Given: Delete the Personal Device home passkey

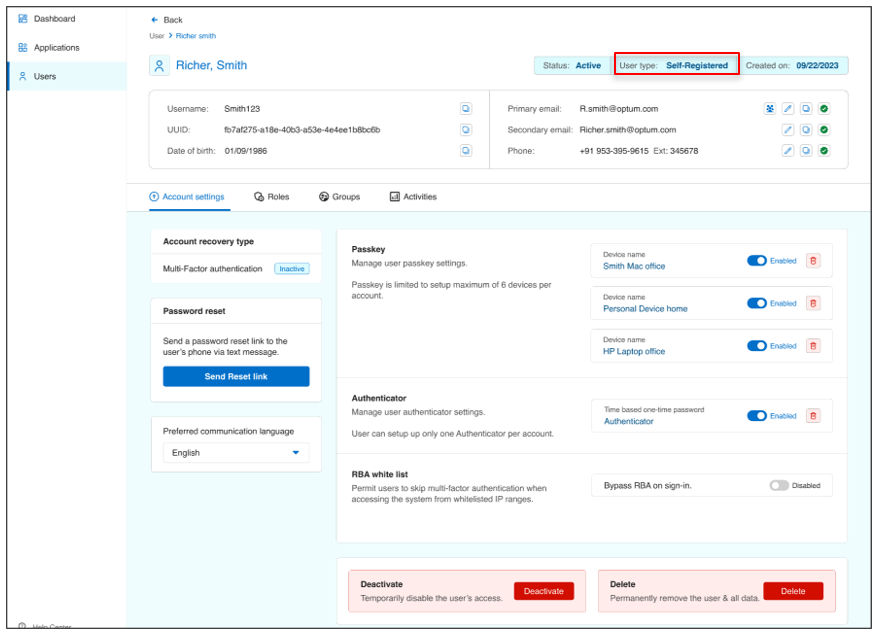Looking at the screenshot, I should [813, 303].
